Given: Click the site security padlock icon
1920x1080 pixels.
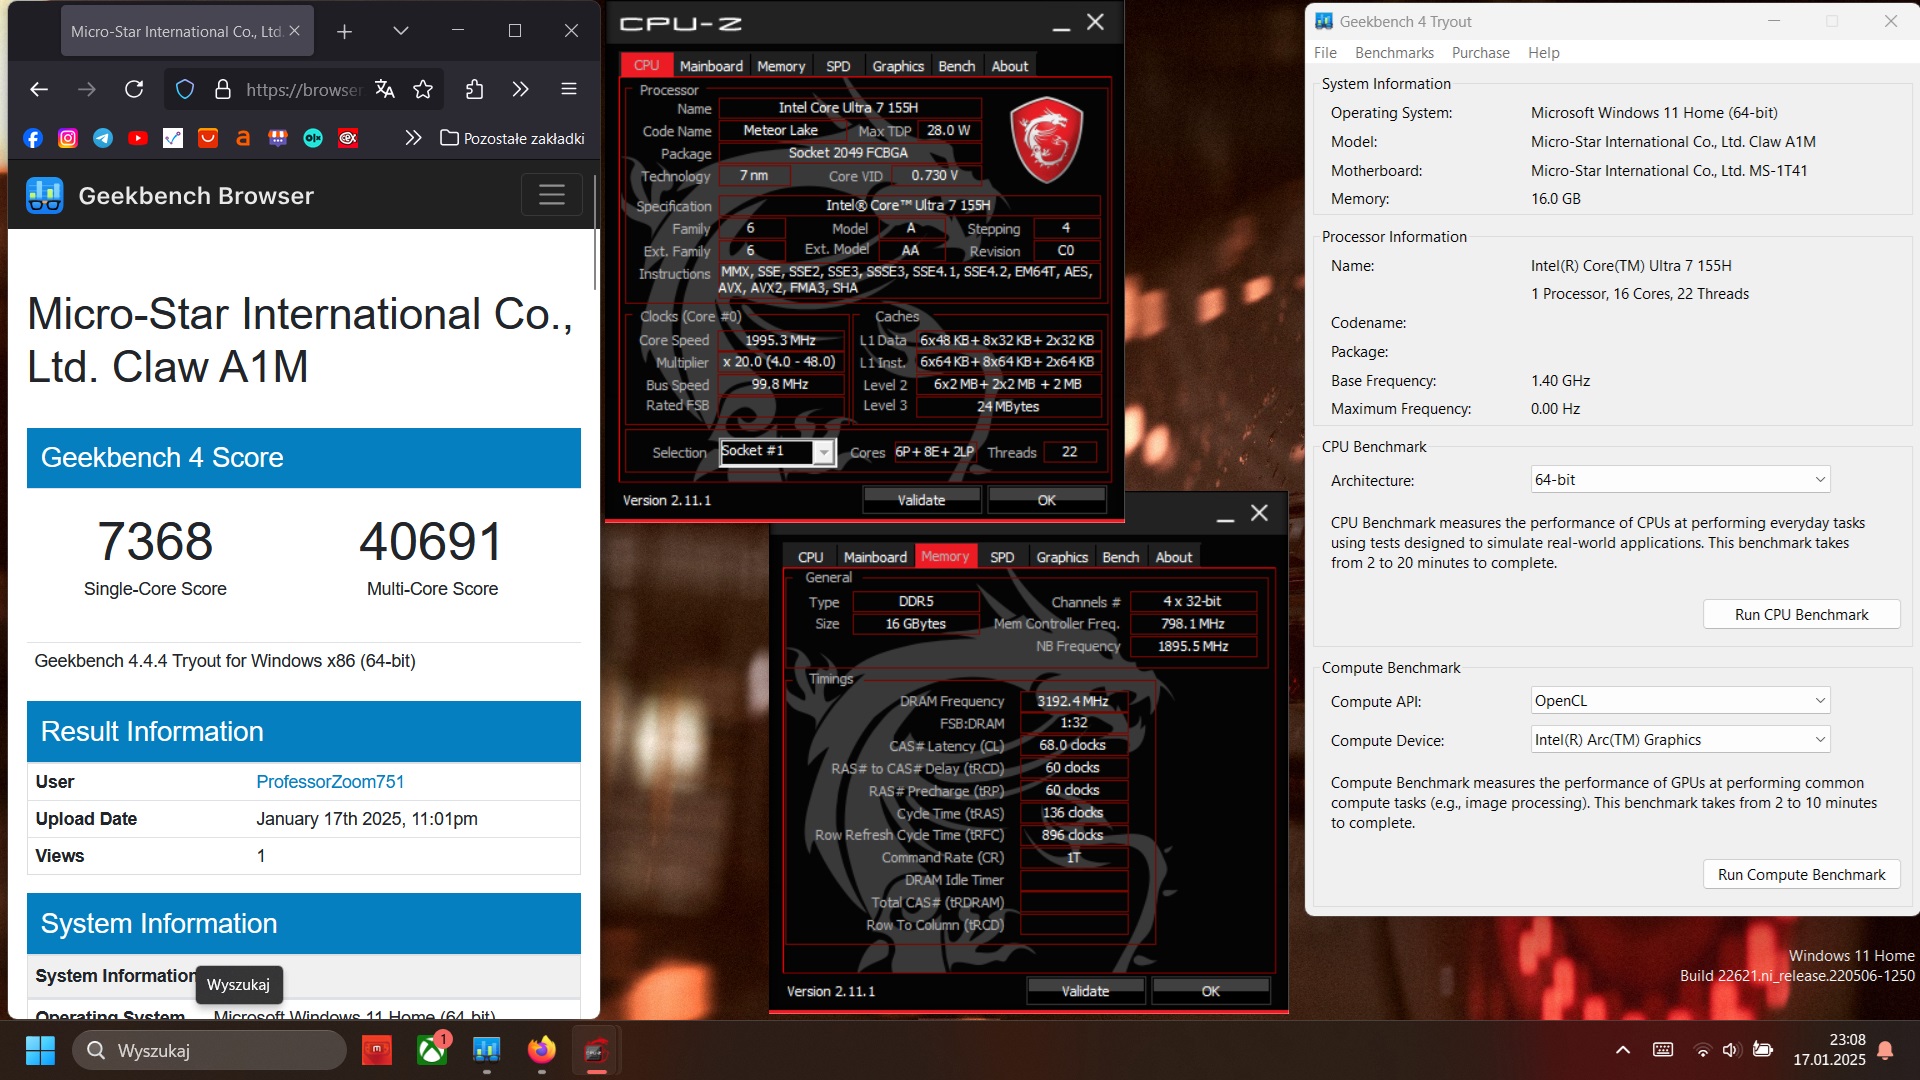Looking at the screenshot, I should (223, 90).
